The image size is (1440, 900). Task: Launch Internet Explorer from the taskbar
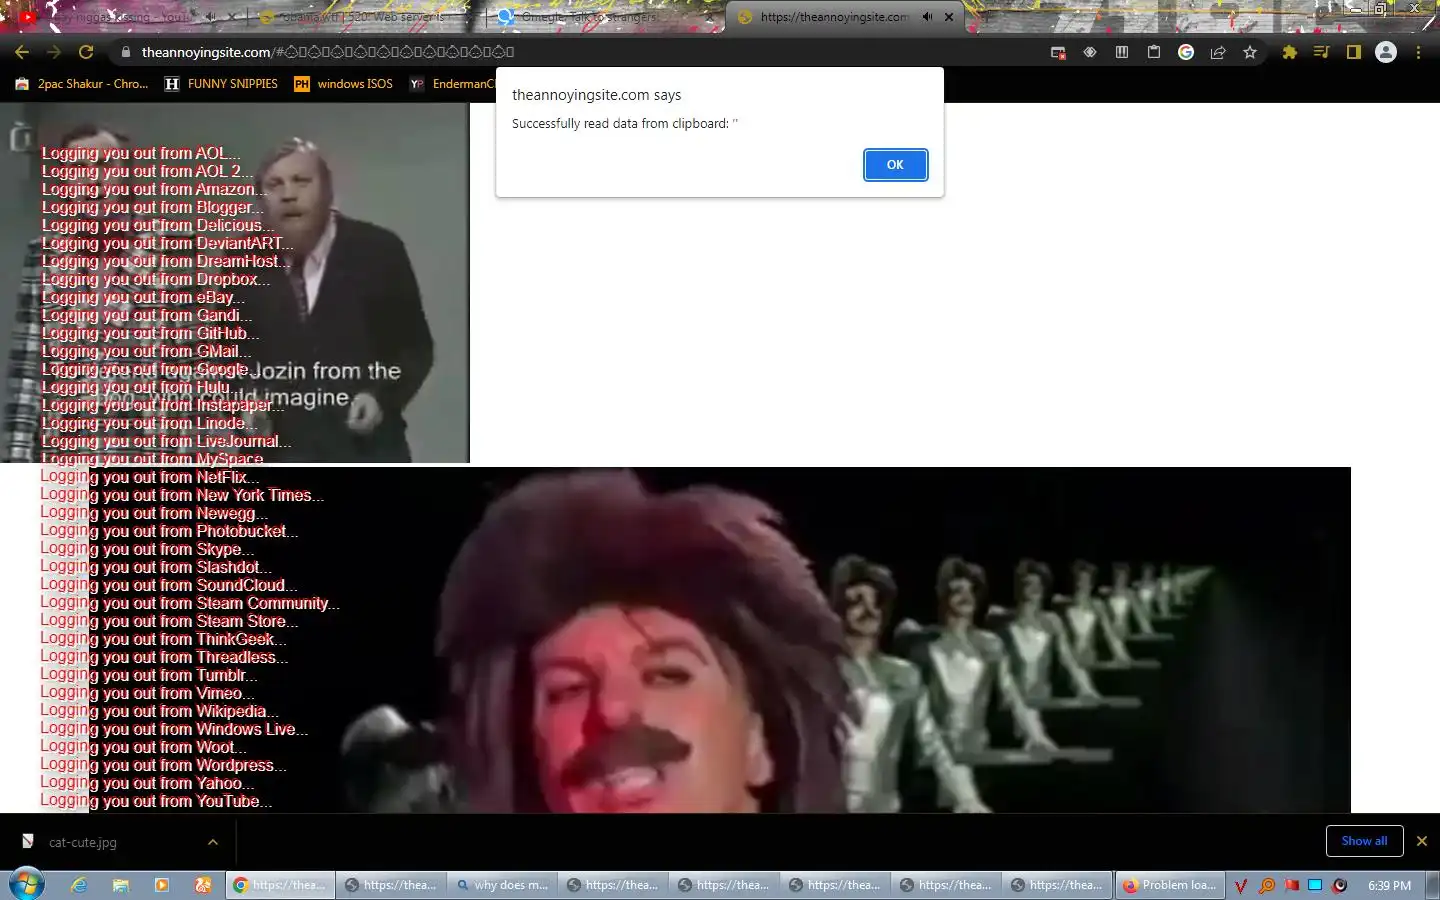(x=79, y=885)
